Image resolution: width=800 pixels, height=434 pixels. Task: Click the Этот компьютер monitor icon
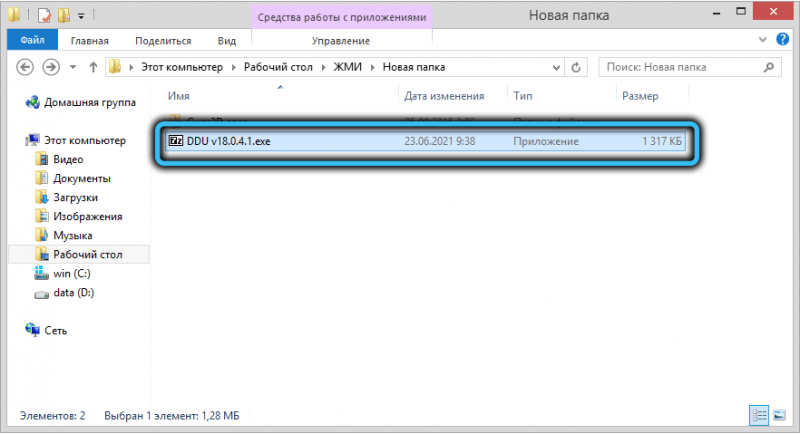[x=33, y=140]
